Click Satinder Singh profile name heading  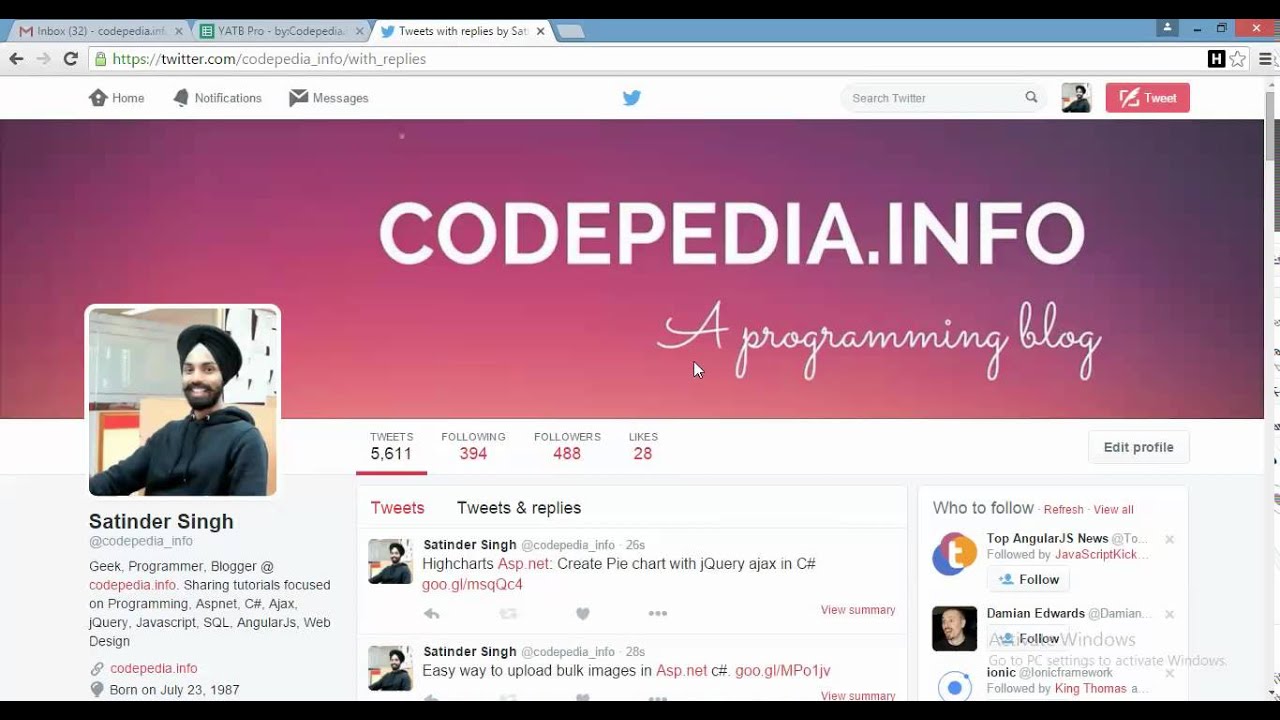pyautogui.click(x=161, y=521)
